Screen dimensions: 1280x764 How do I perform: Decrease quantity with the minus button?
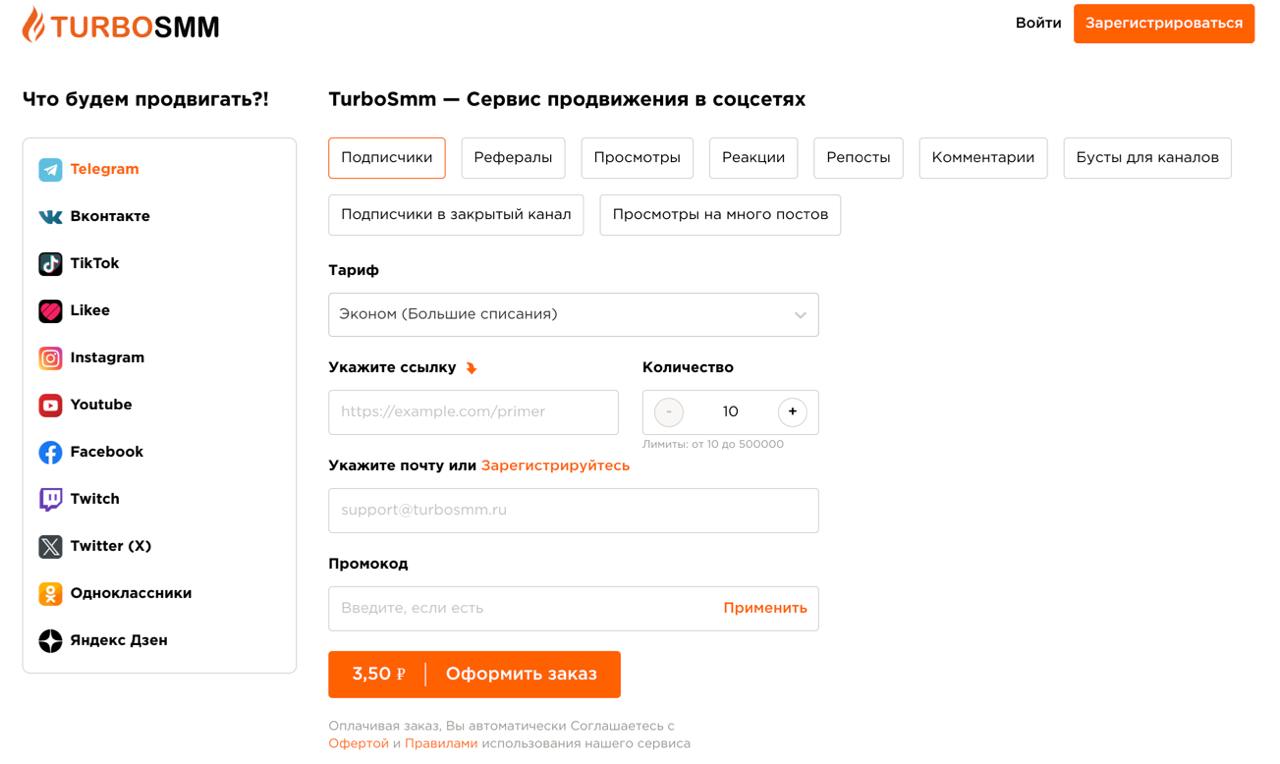[668, 412]
